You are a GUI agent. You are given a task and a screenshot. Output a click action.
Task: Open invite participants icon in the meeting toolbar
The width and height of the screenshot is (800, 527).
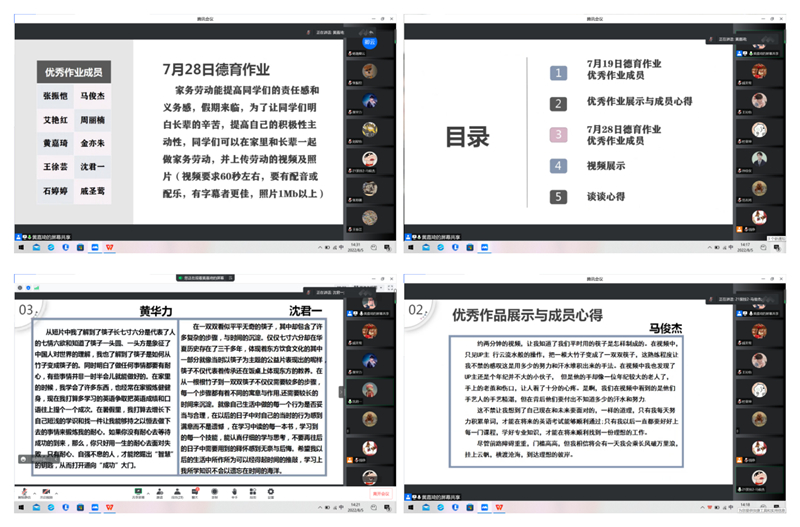[x=160, y=493]
